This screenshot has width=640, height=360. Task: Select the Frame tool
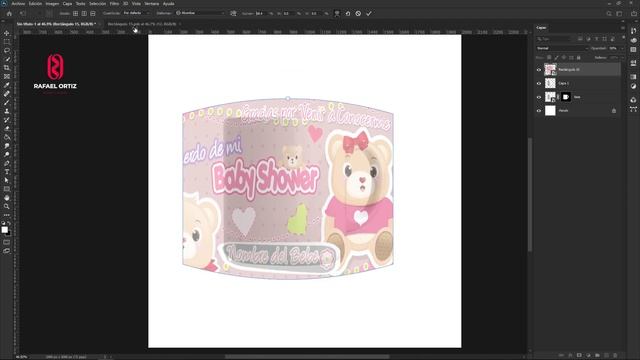(7, 76)
